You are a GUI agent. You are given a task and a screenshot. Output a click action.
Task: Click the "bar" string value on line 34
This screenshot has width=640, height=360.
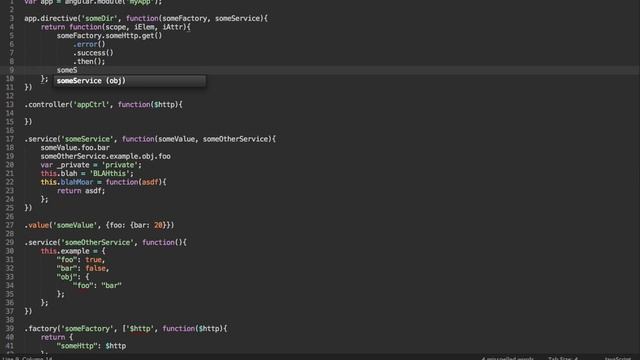(111, 285)
